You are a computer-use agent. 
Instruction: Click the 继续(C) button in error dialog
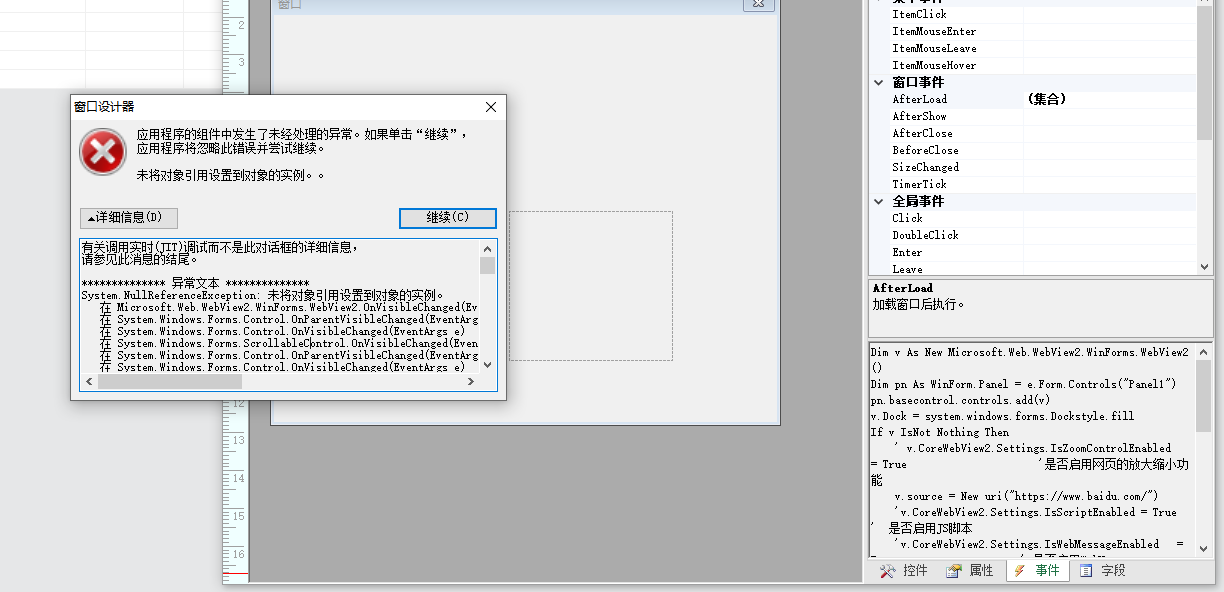tap(447, 218)
